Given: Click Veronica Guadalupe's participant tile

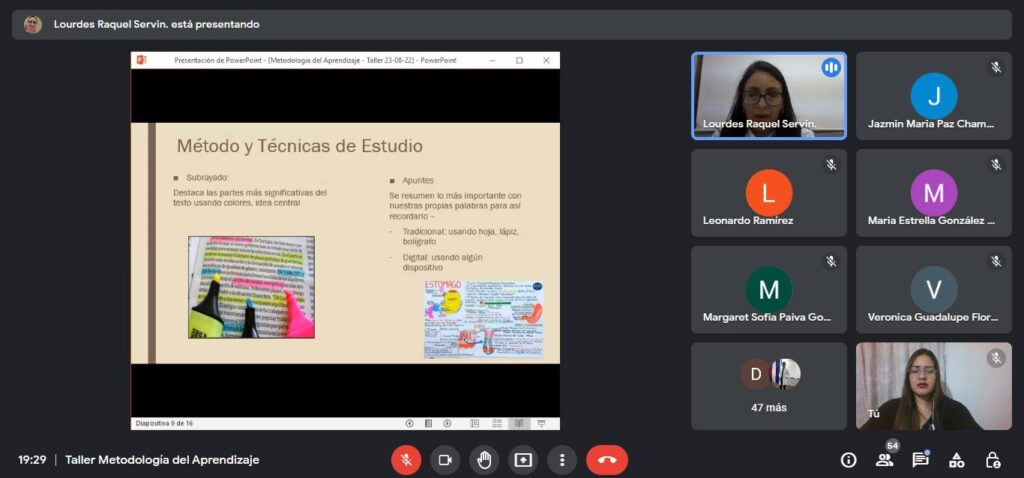Looking at the screenshot, I should click(933, 290).
